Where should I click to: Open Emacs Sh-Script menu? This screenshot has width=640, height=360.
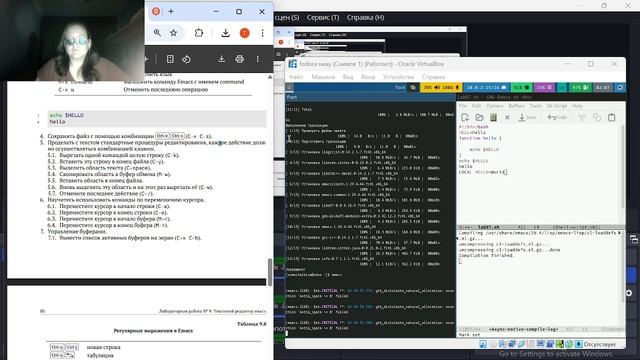pos(557,106)
